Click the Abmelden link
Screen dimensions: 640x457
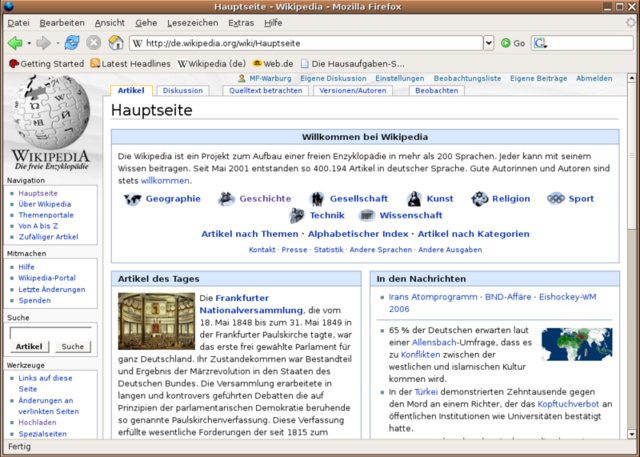(594, 78)
